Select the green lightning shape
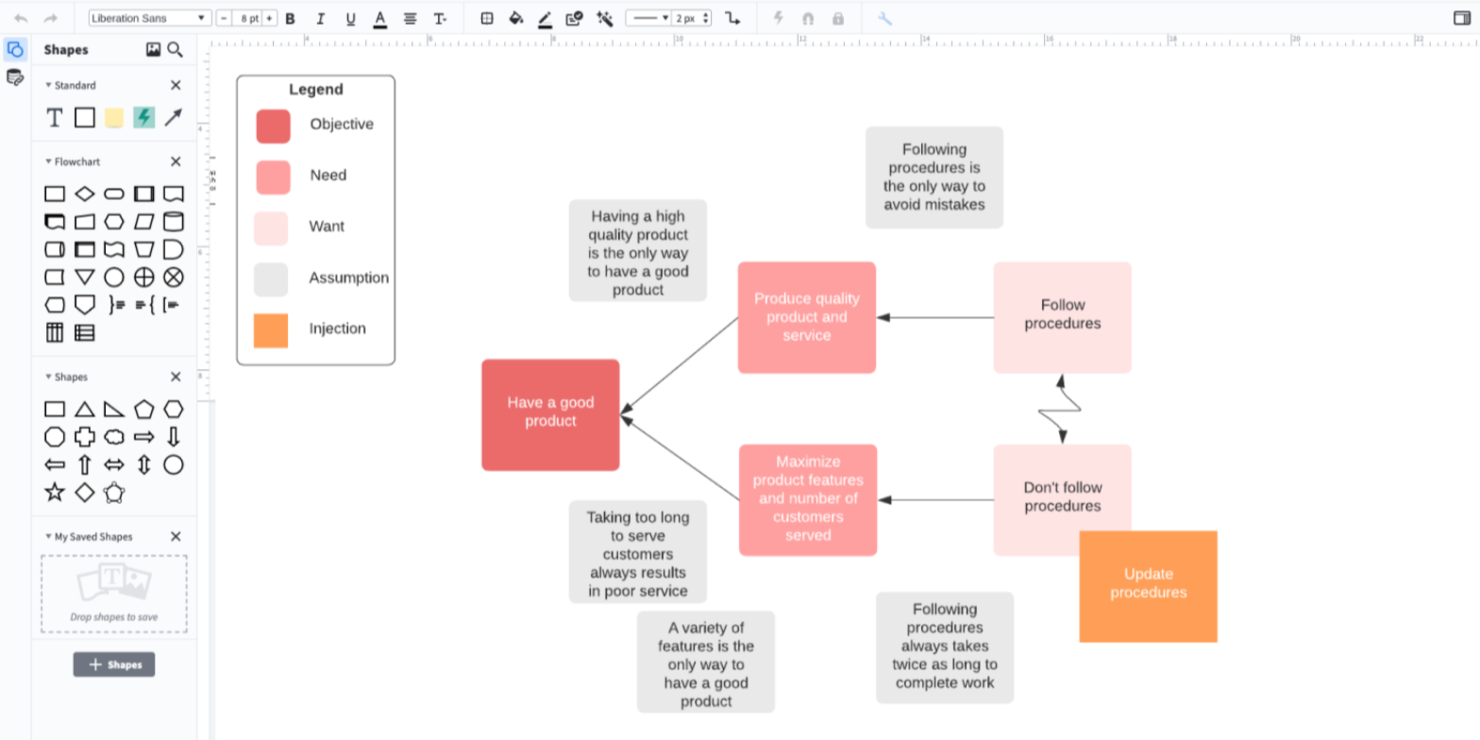Viewport: 1480px width, 740px height. click(144, 117)
